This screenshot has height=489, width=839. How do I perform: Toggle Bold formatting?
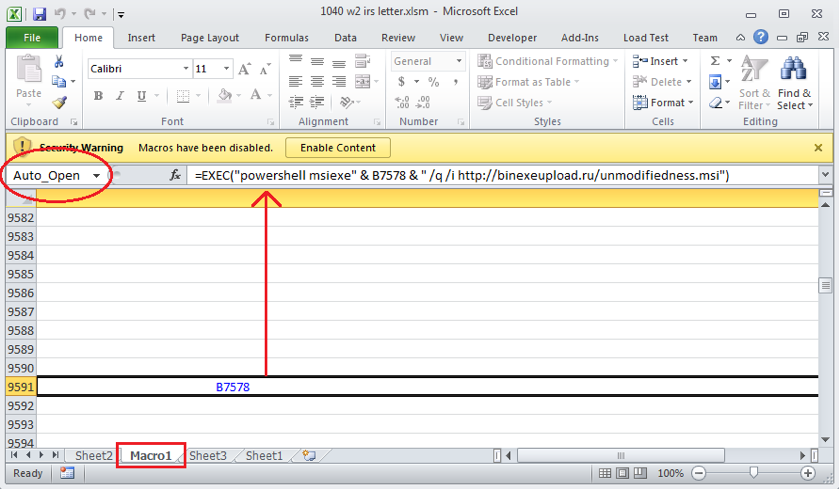[x=98, y=96]
